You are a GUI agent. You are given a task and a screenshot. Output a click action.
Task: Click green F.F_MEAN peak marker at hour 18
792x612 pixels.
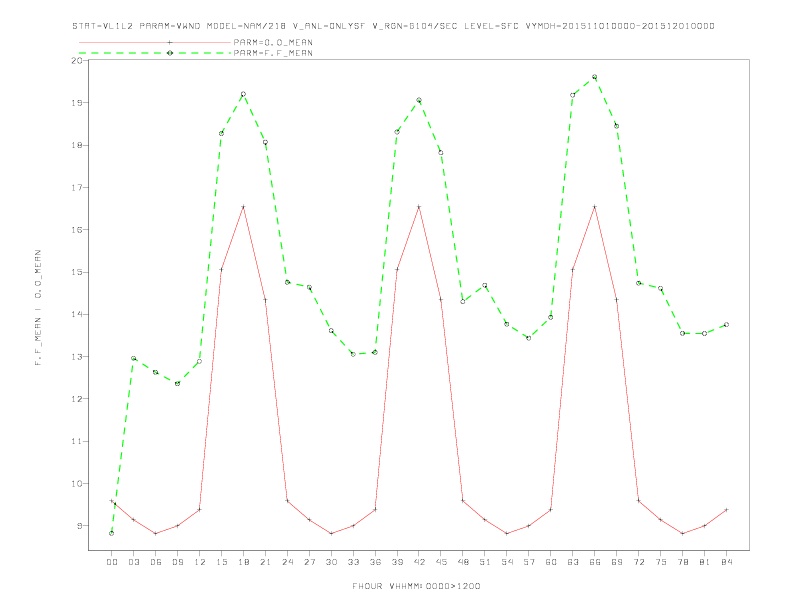pos(243,94)
